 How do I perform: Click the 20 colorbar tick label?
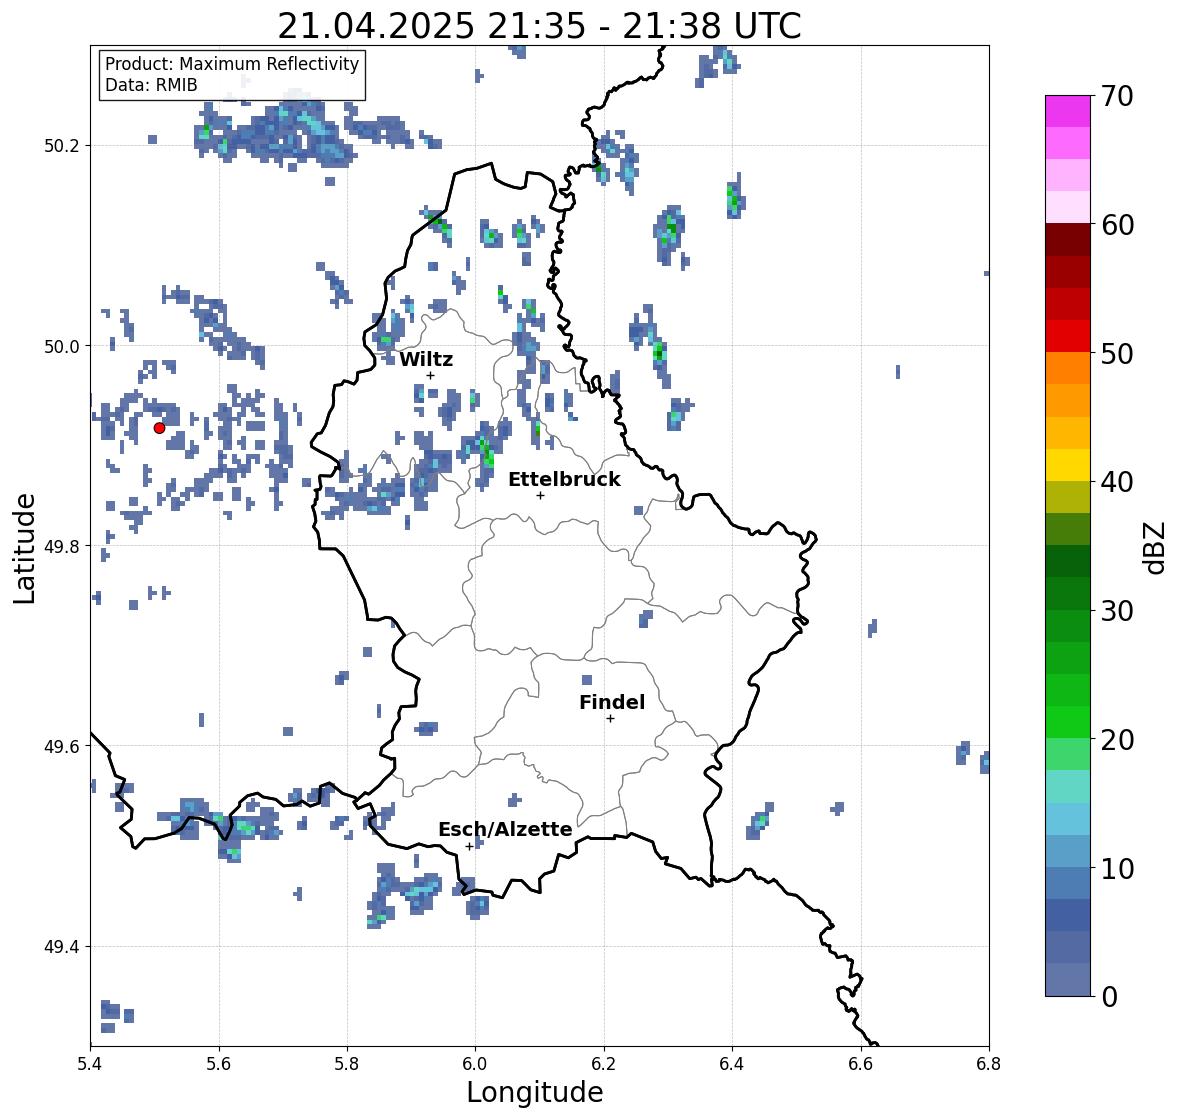(1117, 740)
